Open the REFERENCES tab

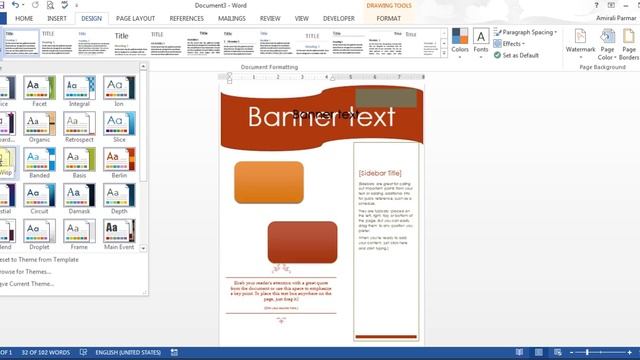(187, 18)
